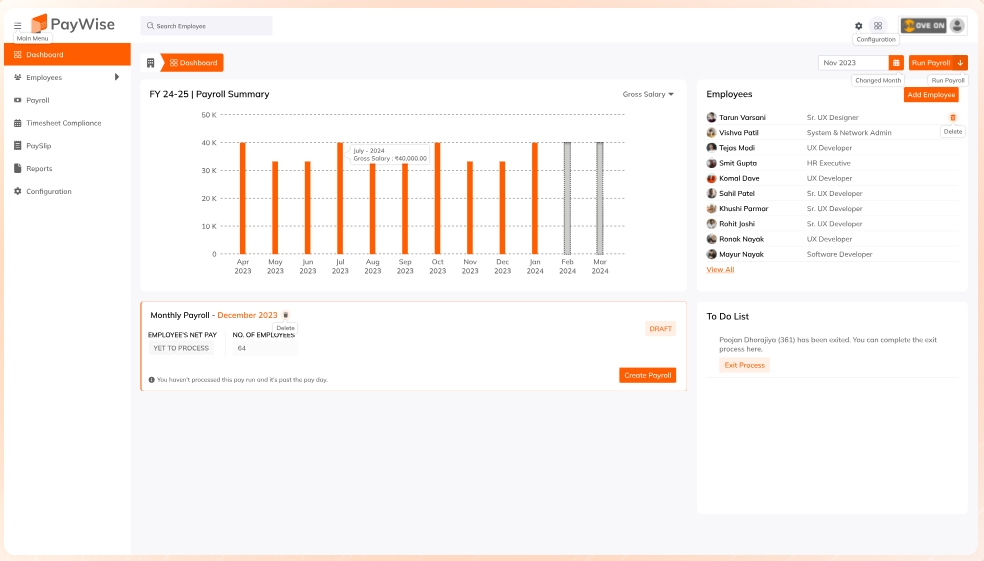Click the Dashboard breadcrumb tab

[192, 63]
